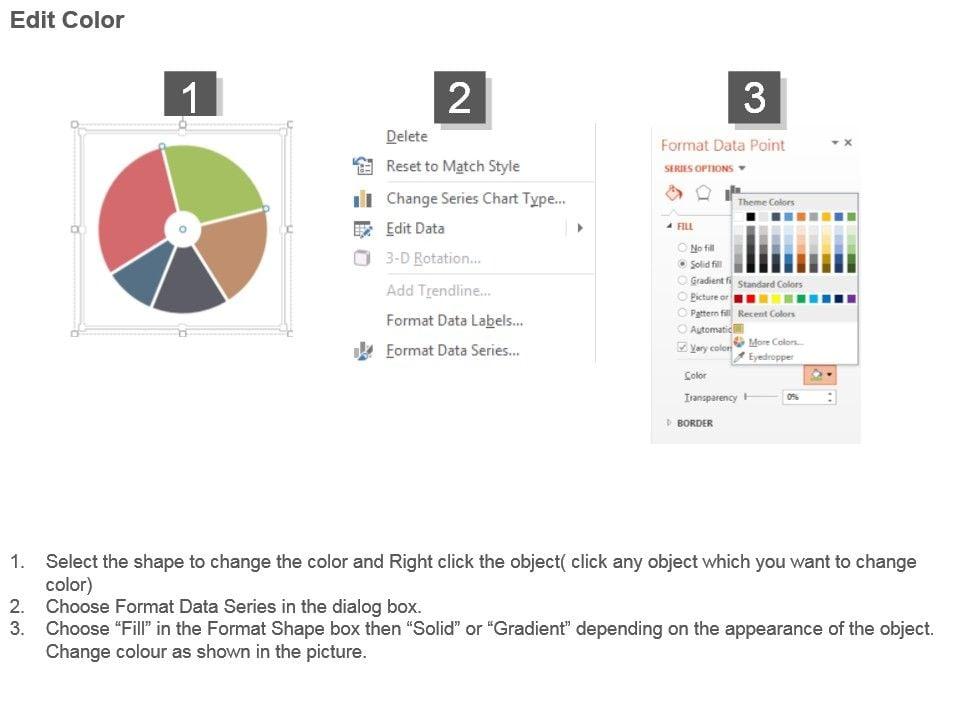Click the Reset to Match Style icon

click(x=362, y=167)
